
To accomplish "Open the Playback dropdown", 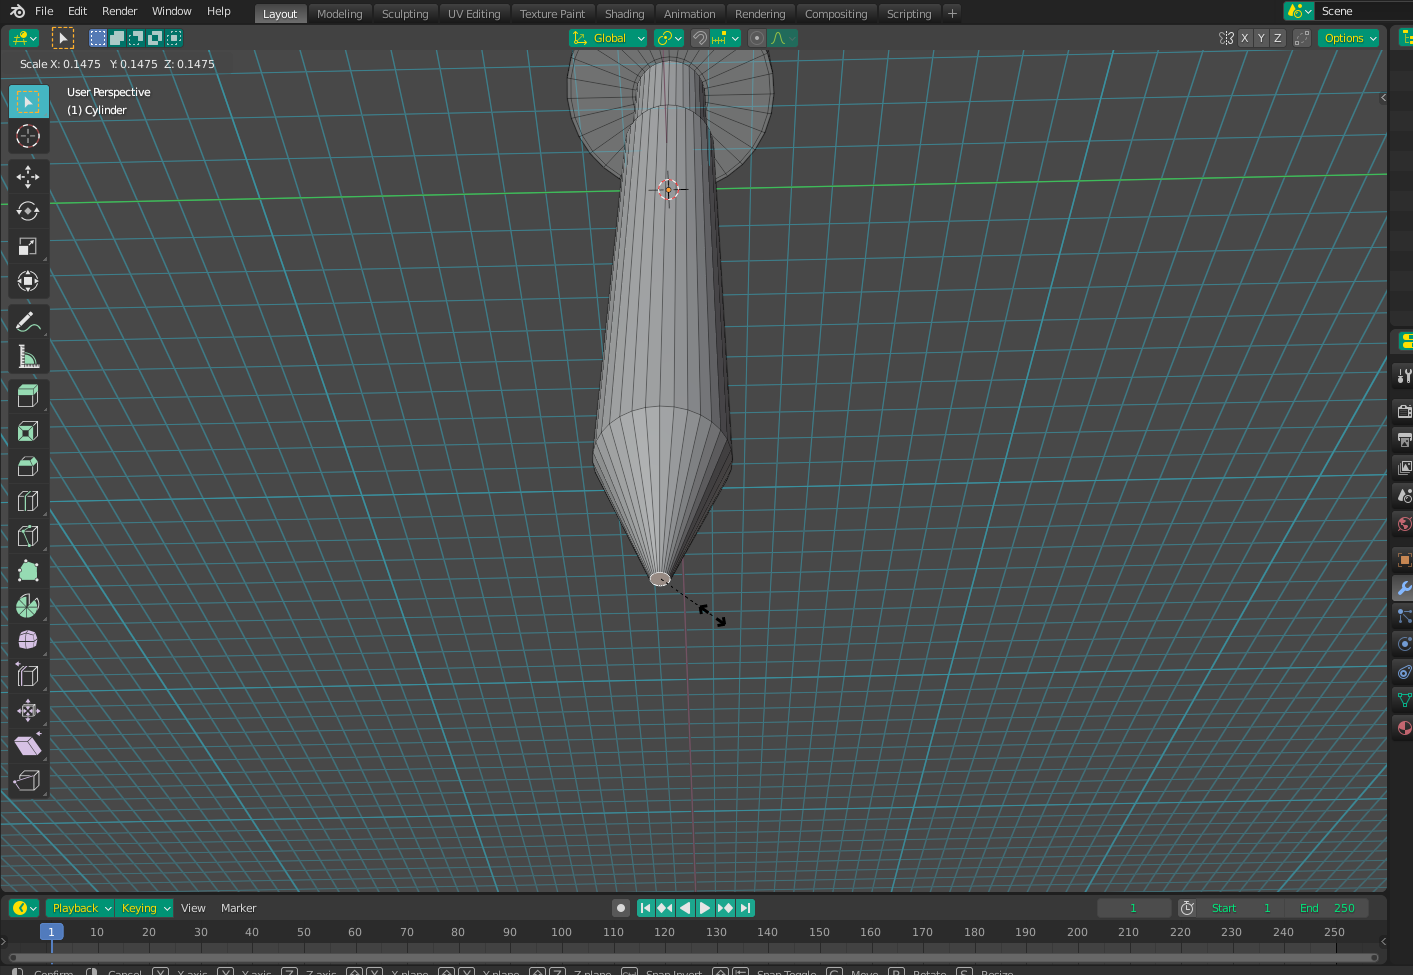I will click(x=81, y=908).
